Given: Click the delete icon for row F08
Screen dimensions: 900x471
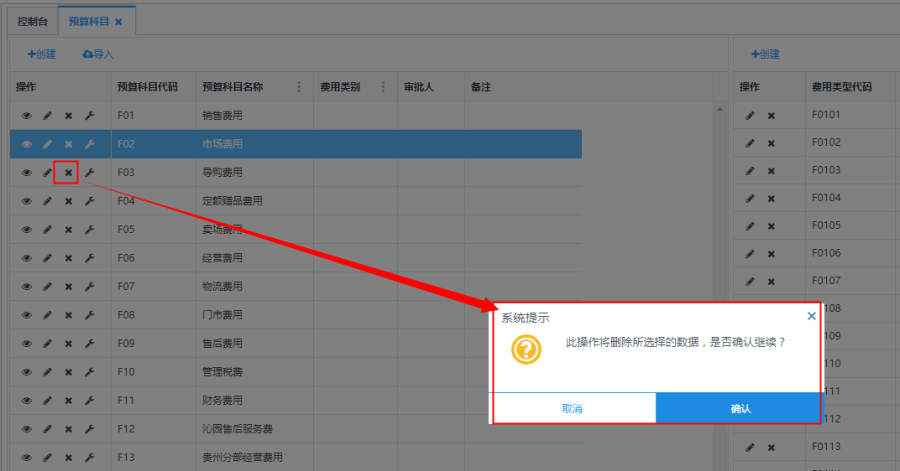Looking at the screenshot, I should [68, 315].
